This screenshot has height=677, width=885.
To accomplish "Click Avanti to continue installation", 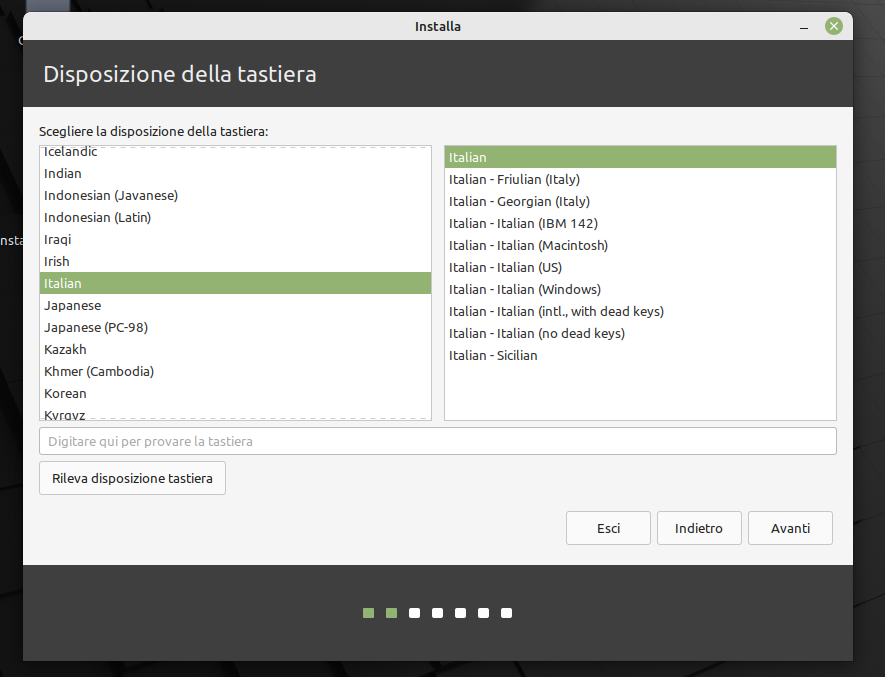I will coord(790,528).
